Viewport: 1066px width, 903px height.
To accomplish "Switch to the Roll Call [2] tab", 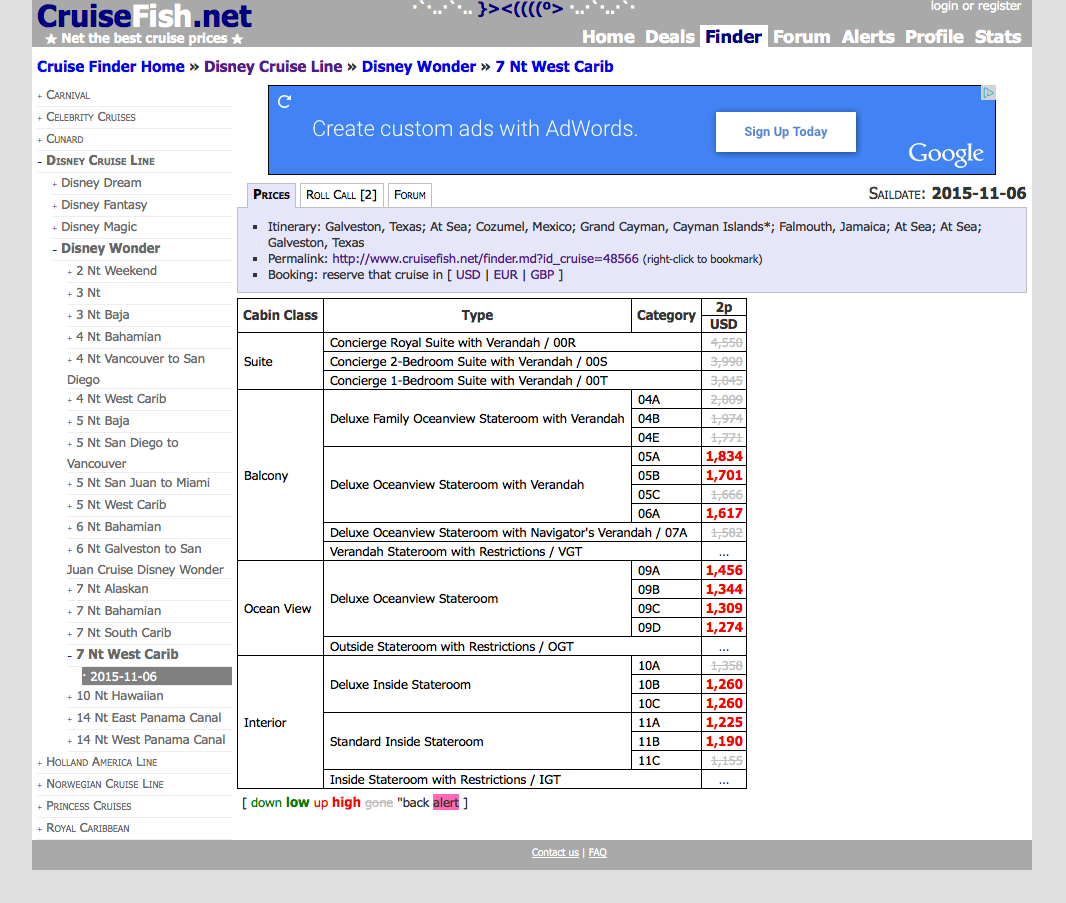I will coord(341,195).
